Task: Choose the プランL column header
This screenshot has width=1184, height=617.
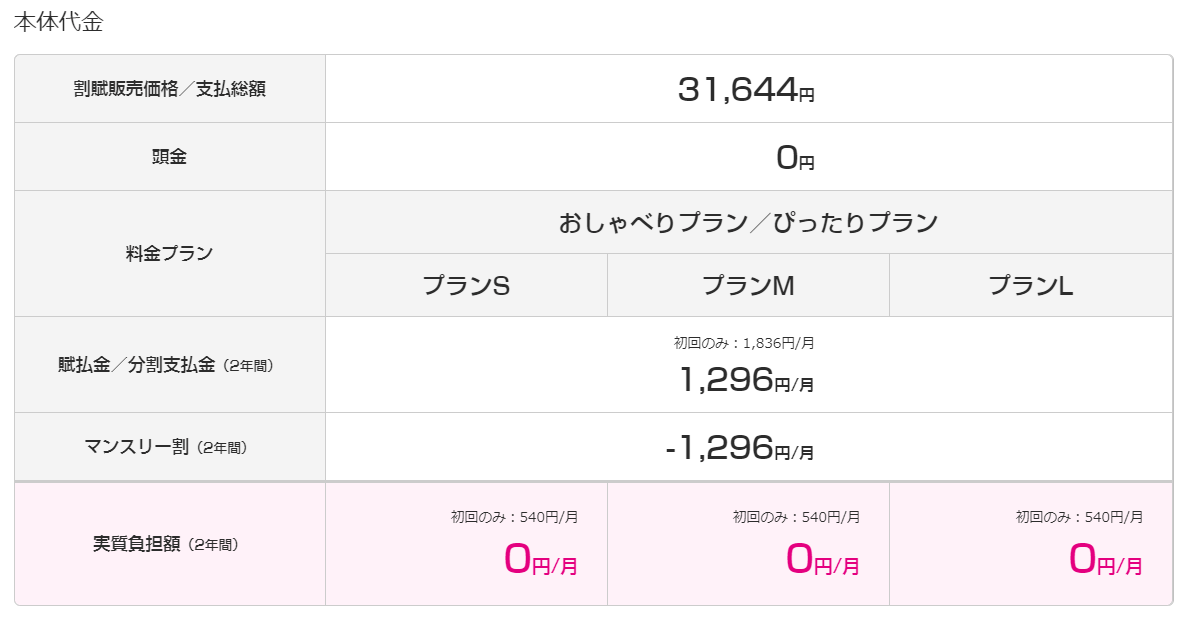Action: click(1031, 285)
